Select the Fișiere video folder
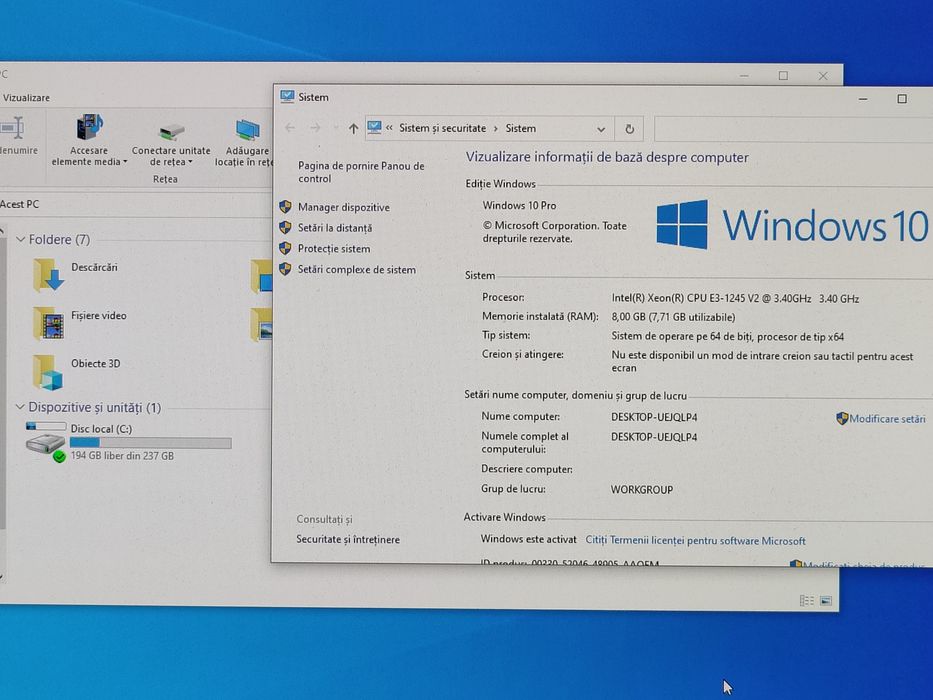This screenshot has height=700, width=933. click(x=80, y=323)
